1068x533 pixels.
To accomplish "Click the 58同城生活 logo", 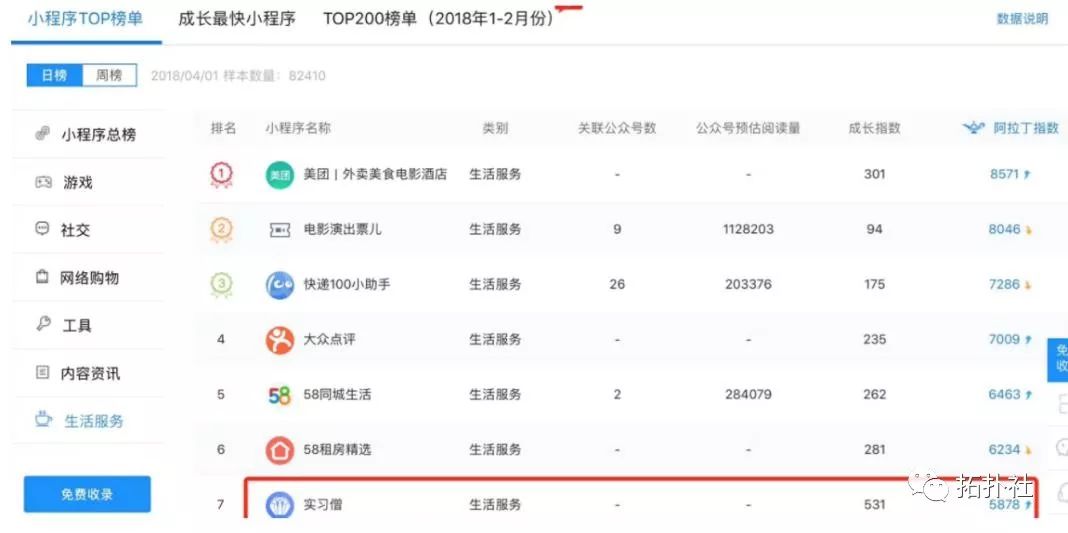I will [x=279, y=395].
